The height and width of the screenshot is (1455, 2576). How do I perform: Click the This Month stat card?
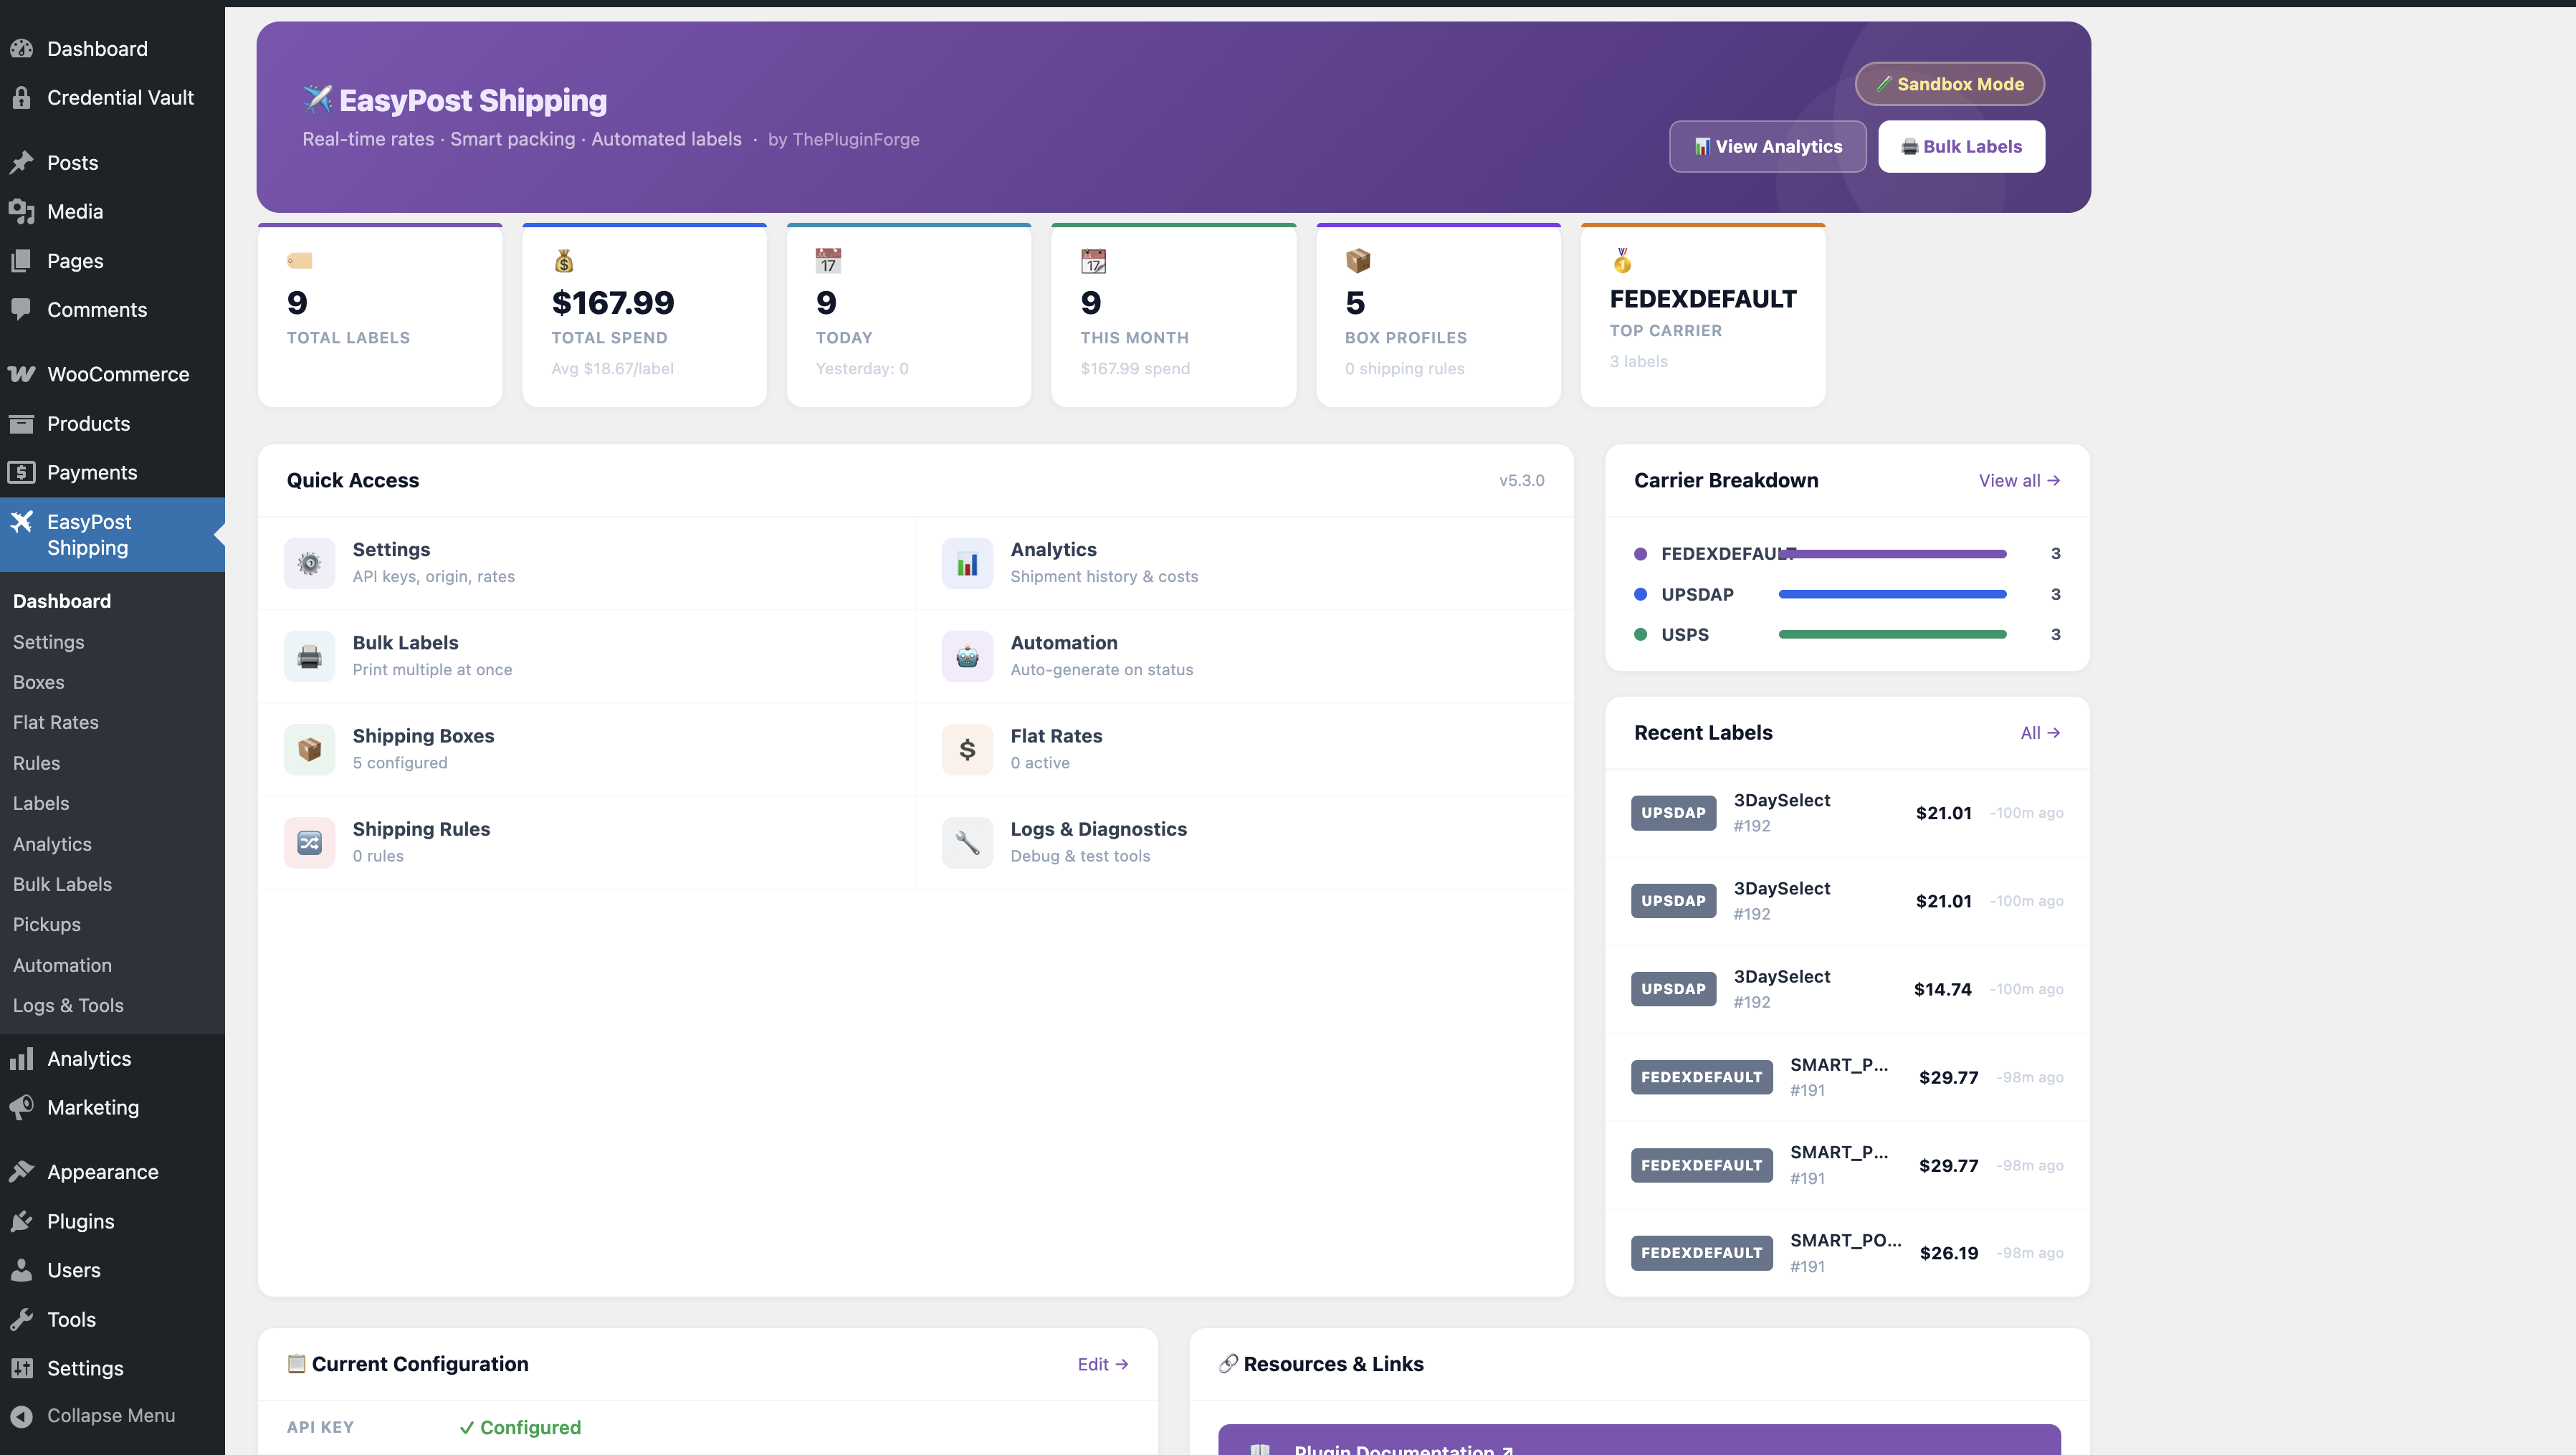[x=1173, y=315]
